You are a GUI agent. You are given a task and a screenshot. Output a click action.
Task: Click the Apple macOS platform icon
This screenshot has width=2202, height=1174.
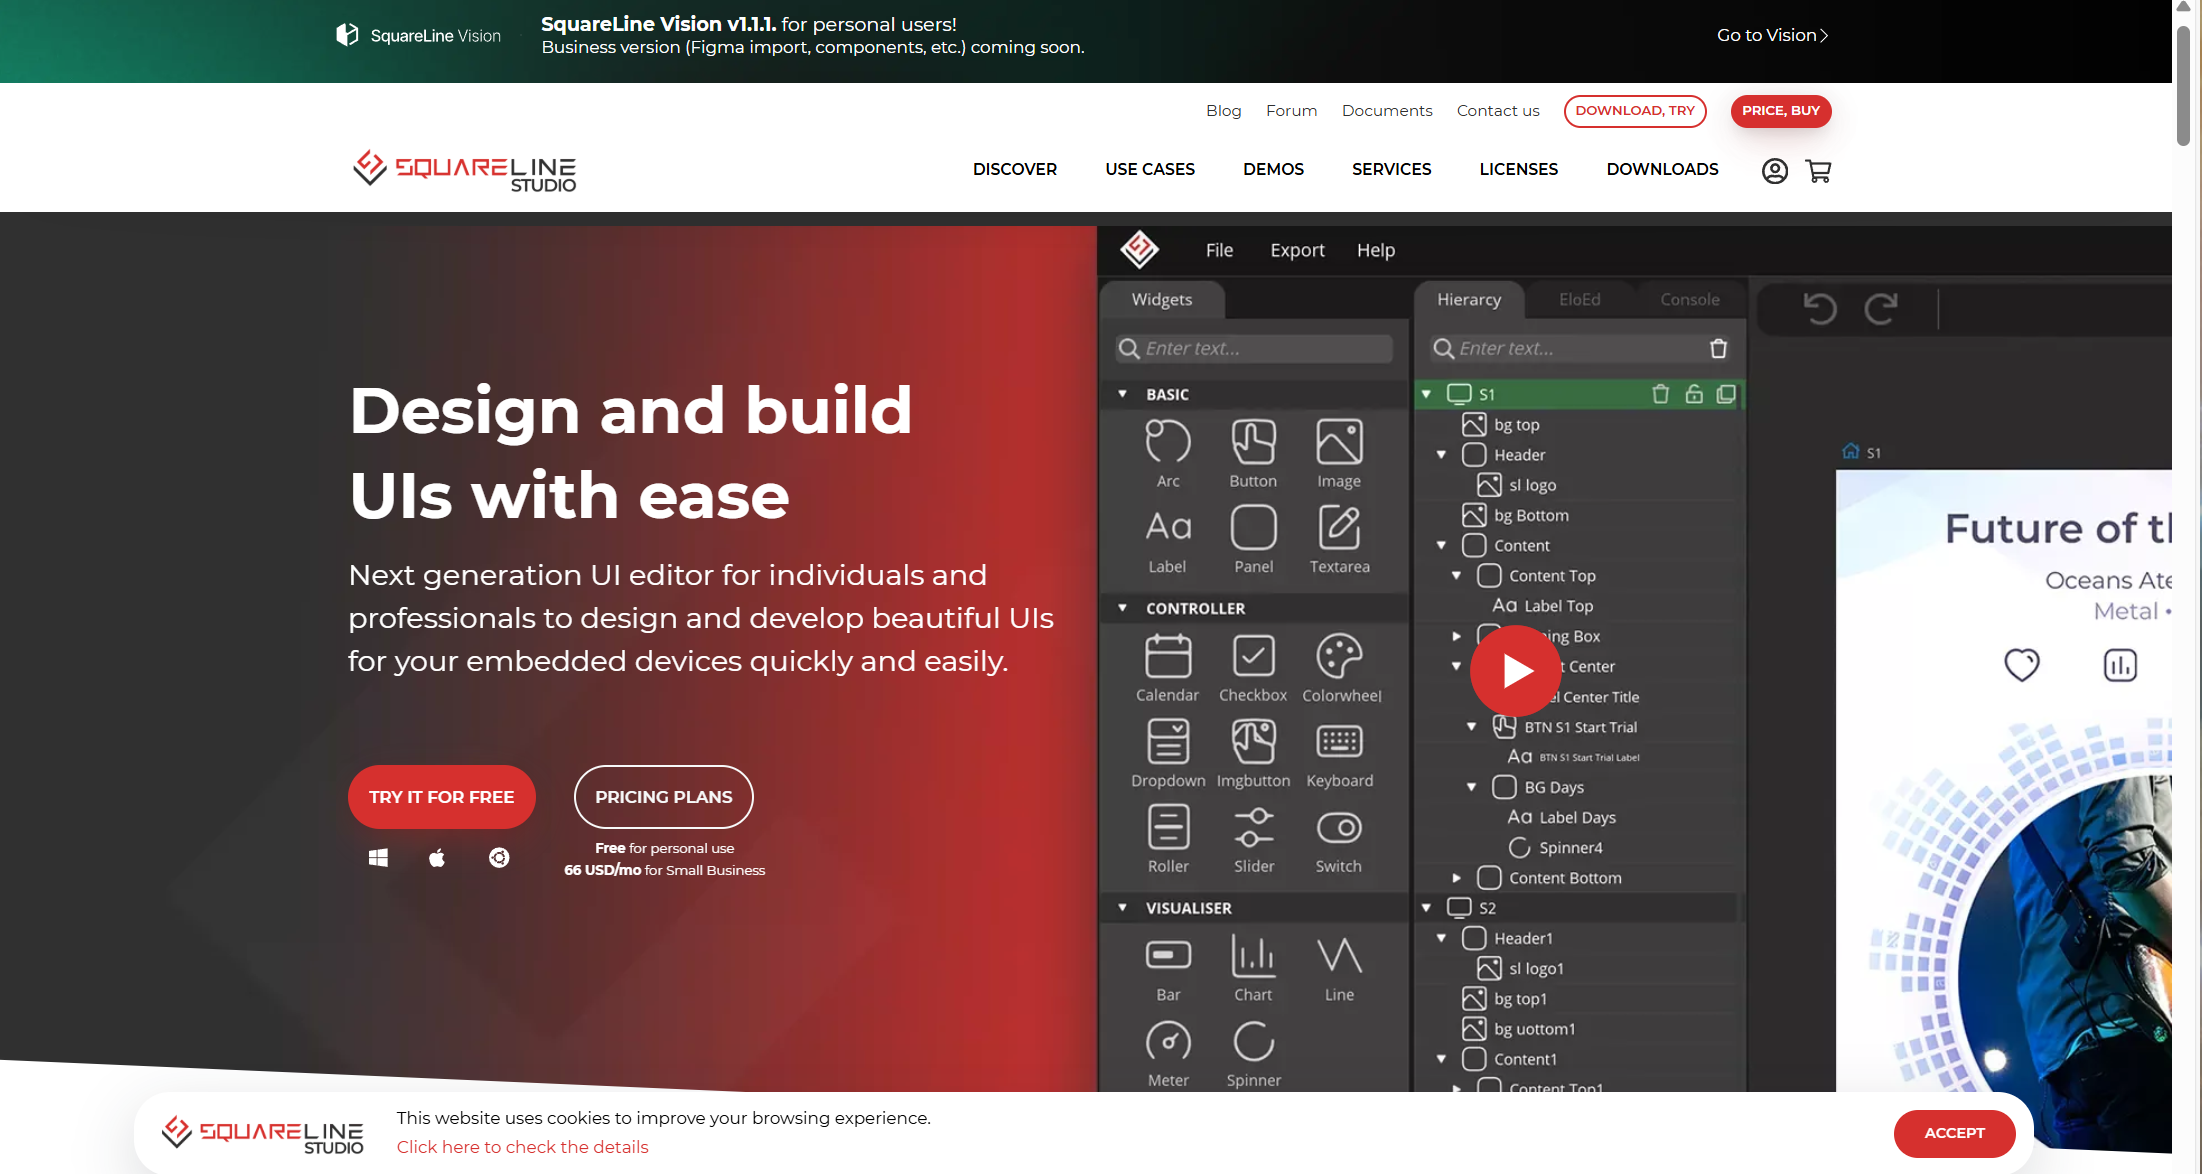pyautogui.click(x=437, y=858)
